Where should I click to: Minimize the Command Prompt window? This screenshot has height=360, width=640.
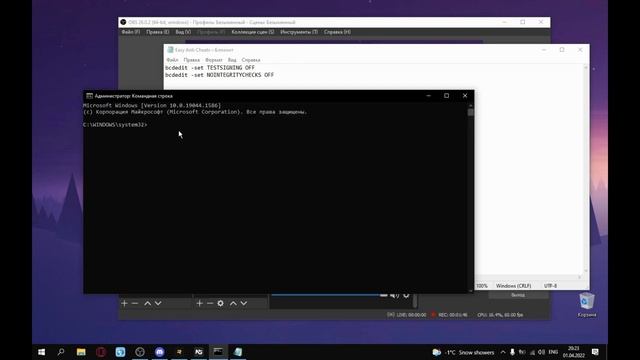pyautogui.click(x=428, y=96)
